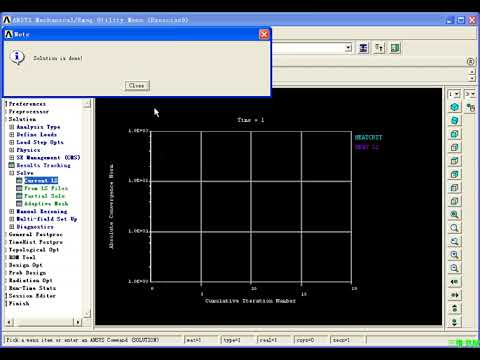Image resolution: width=480 pixels, height=360 pixels.
Task: Expand the Define Loads node
Action: [x=12, y=135]
